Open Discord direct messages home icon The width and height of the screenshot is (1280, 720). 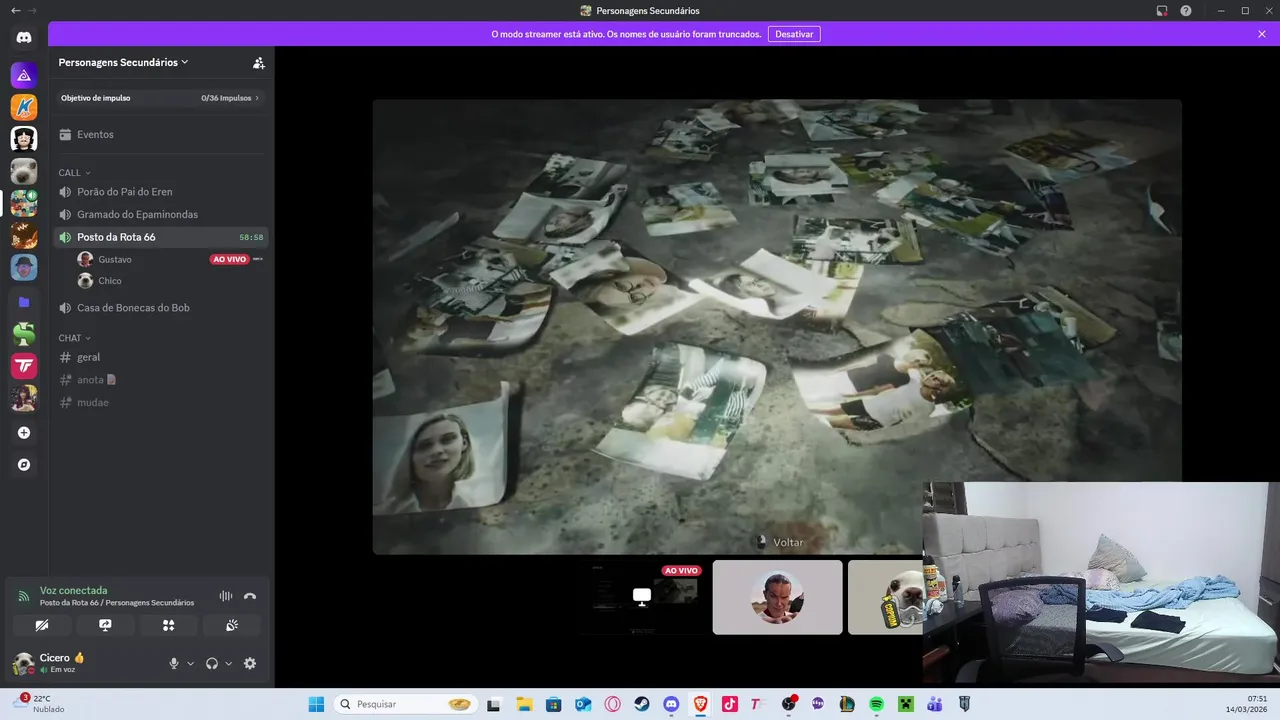point(24,37)
